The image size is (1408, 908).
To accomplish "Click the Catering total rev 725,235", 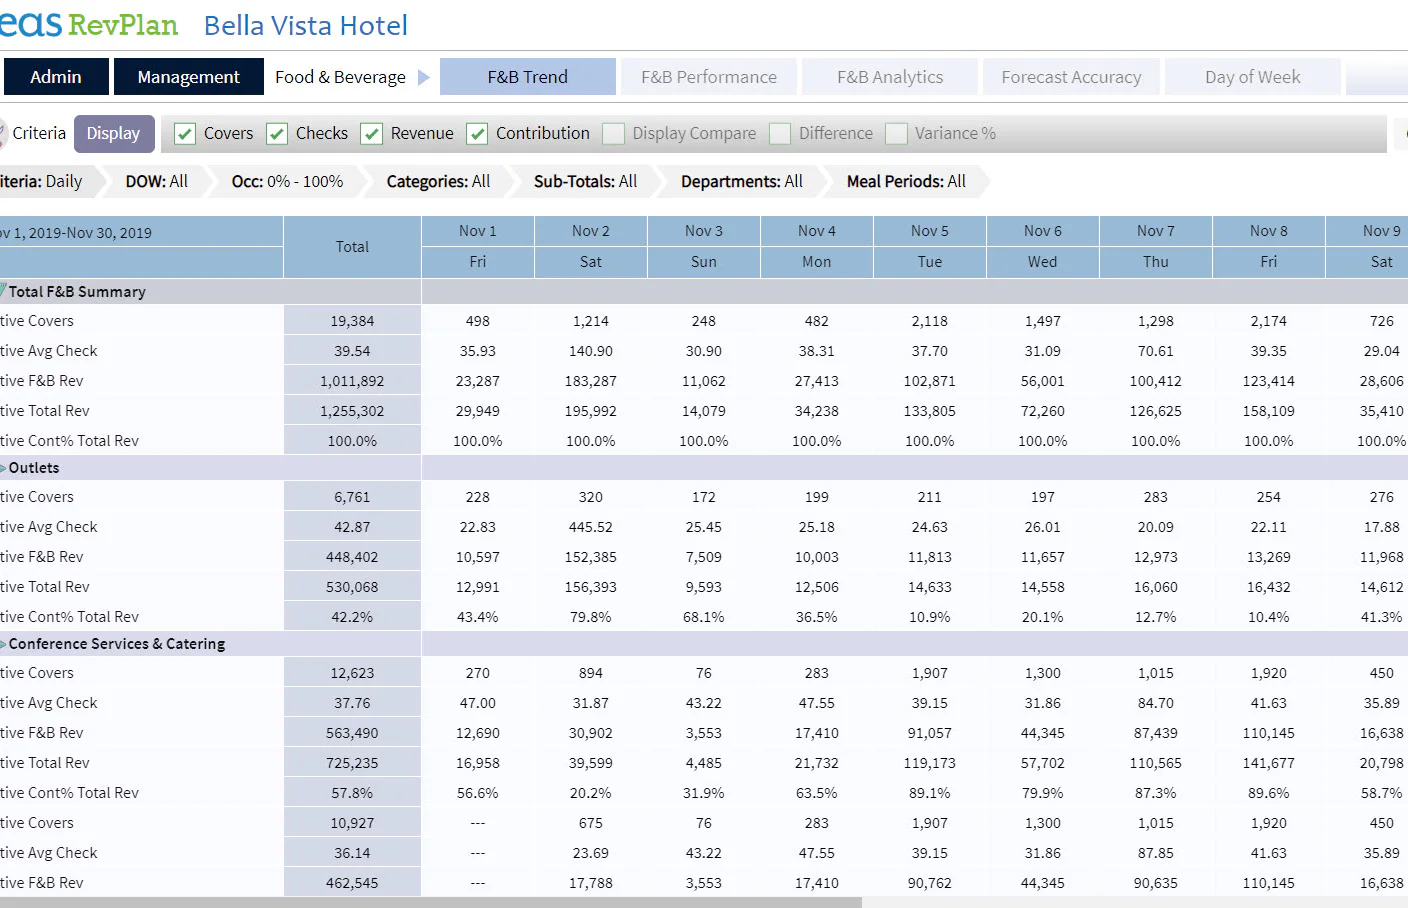I will pyautogui.click(x=352, y=763).
